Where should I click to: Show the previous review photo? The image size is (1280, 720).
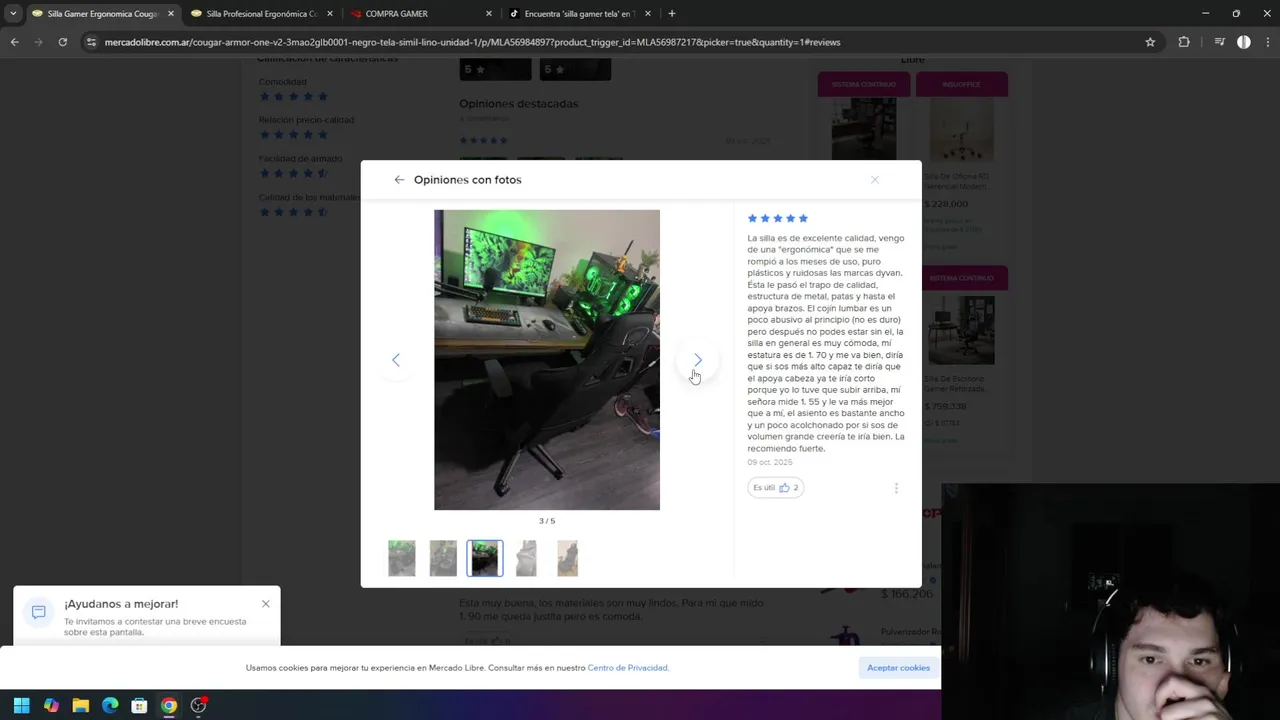396,360
